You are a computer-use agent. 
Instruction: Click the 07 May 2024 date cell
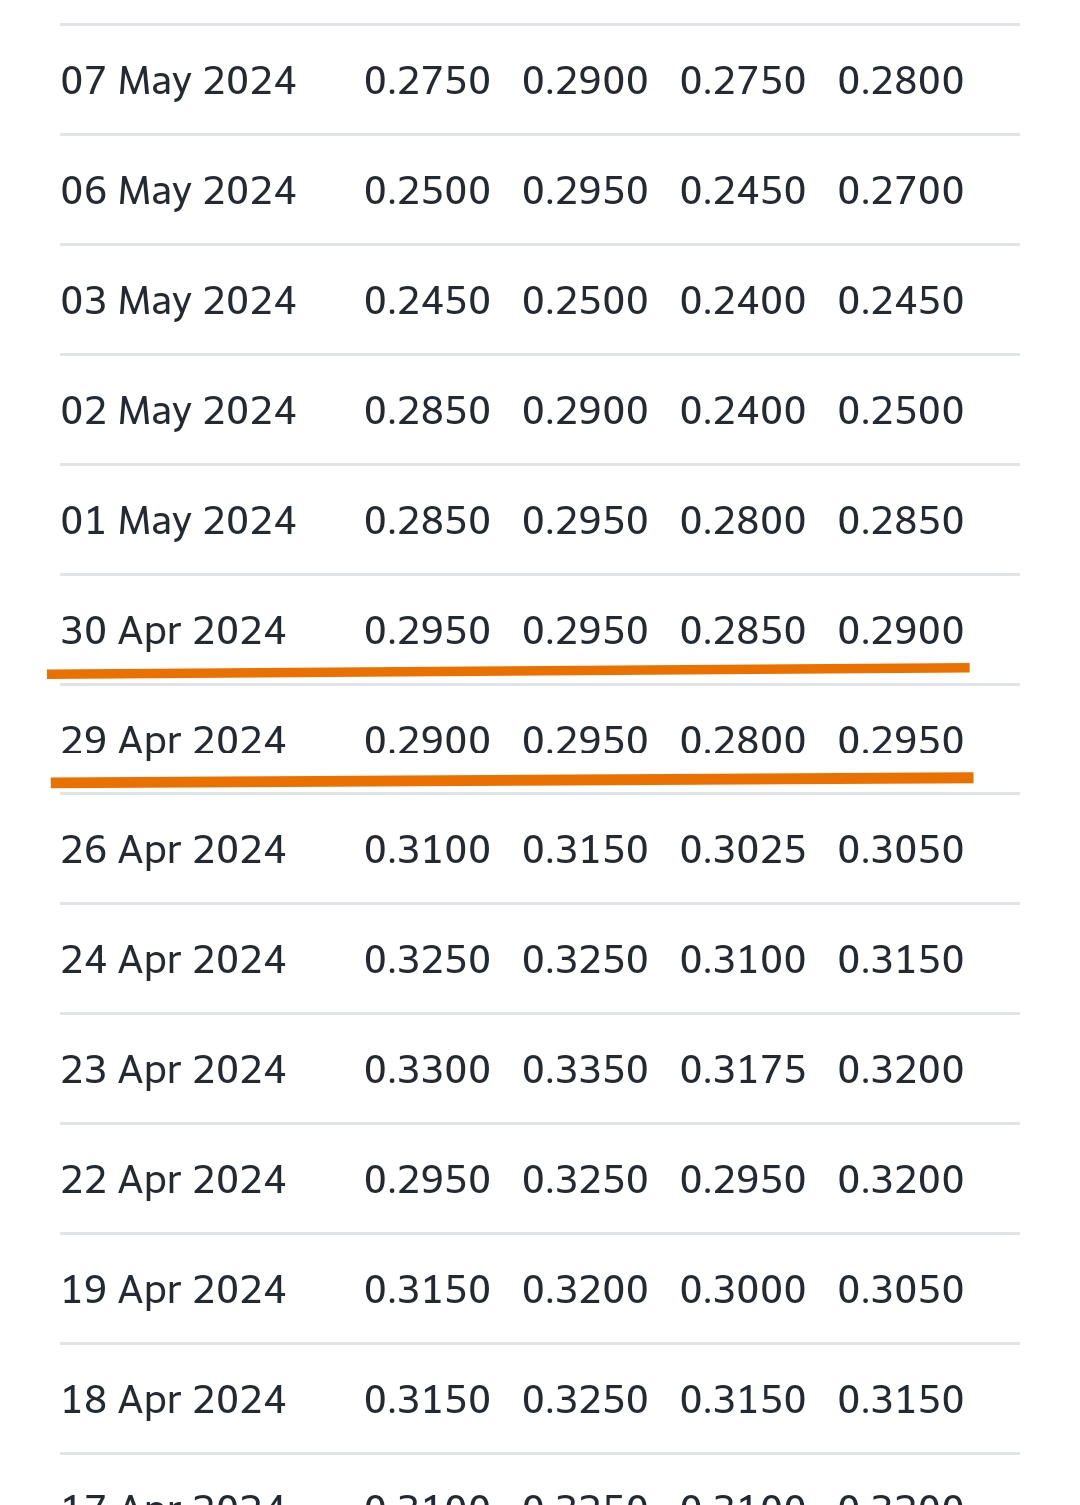pyautogui.click(x=178, y=81)
